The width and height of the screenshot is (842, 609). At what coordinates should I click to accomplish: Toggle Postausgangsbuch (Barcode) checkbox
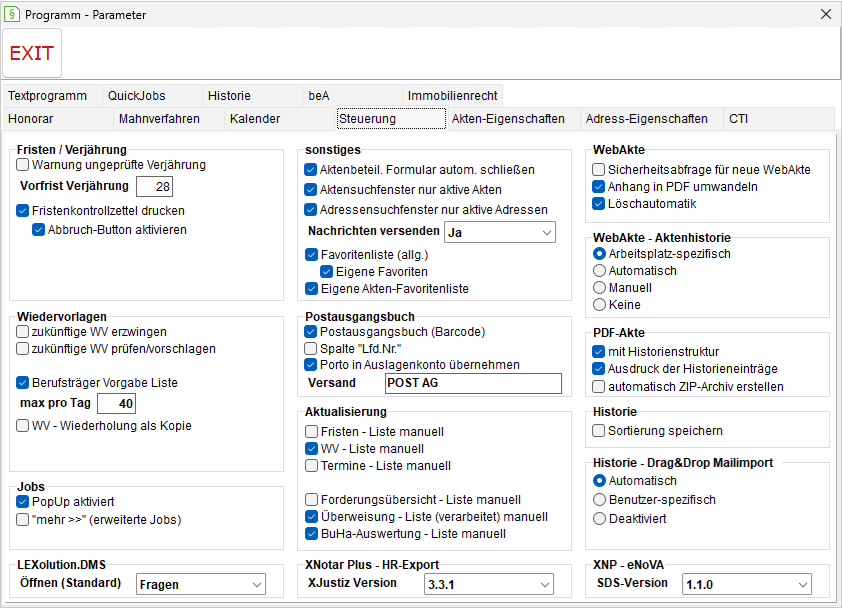[x=310, y=331]
